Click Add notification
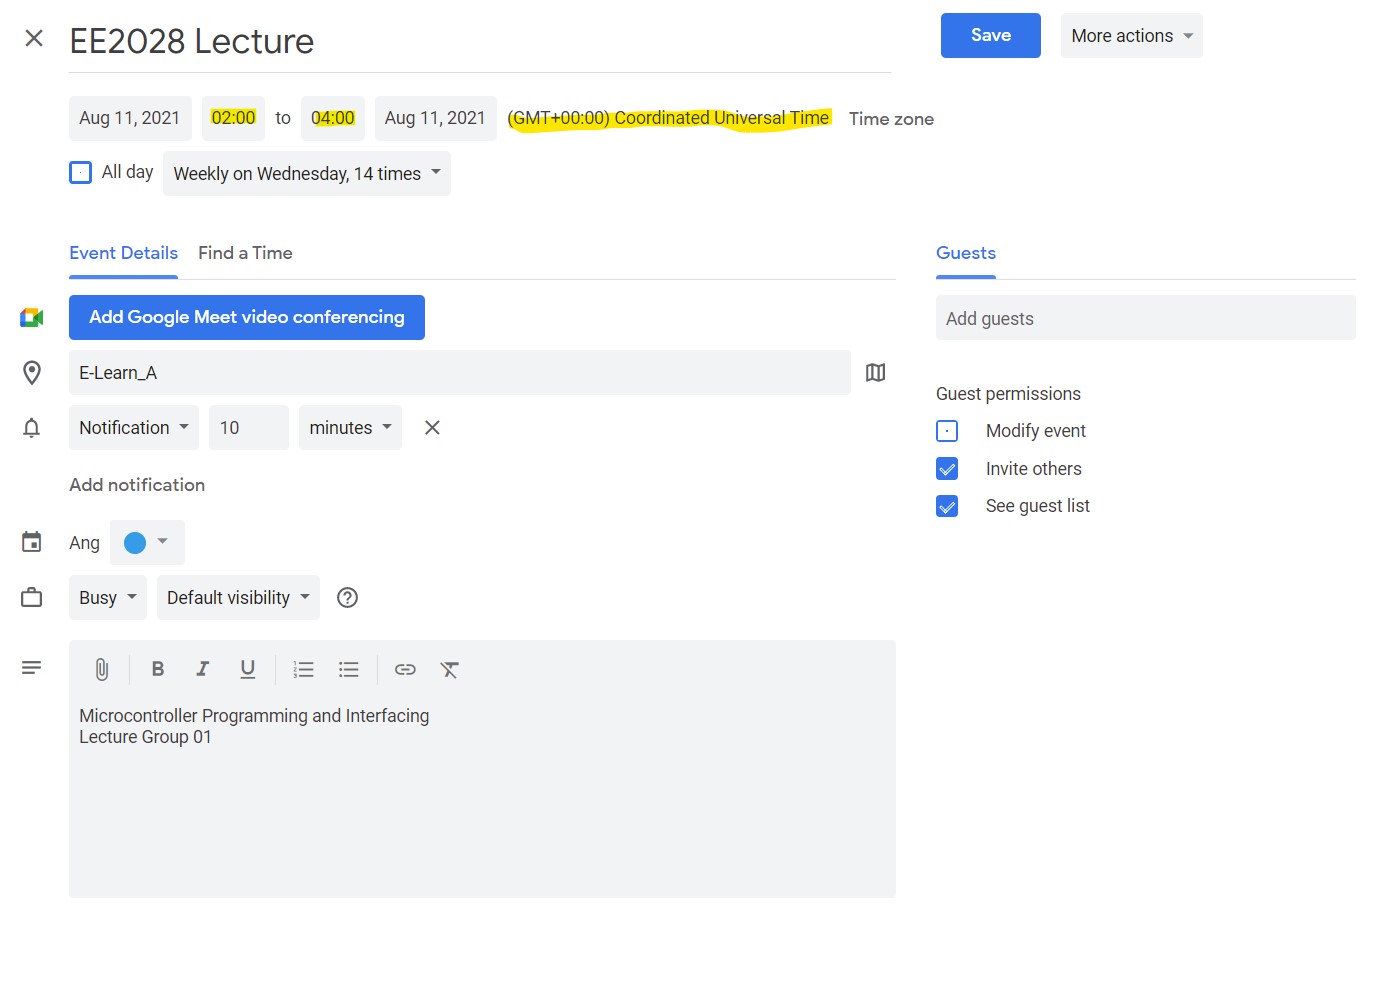This screenshot has width=1385, height=1000. pyautogui.click(x=137, y=484)
